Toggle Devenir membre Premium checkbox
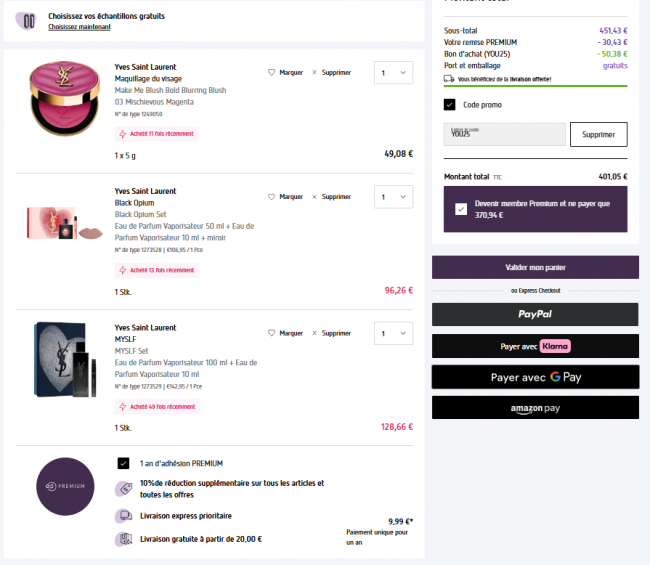The width and height of the screenshot is (650, 565). click(x=460, y=209)
